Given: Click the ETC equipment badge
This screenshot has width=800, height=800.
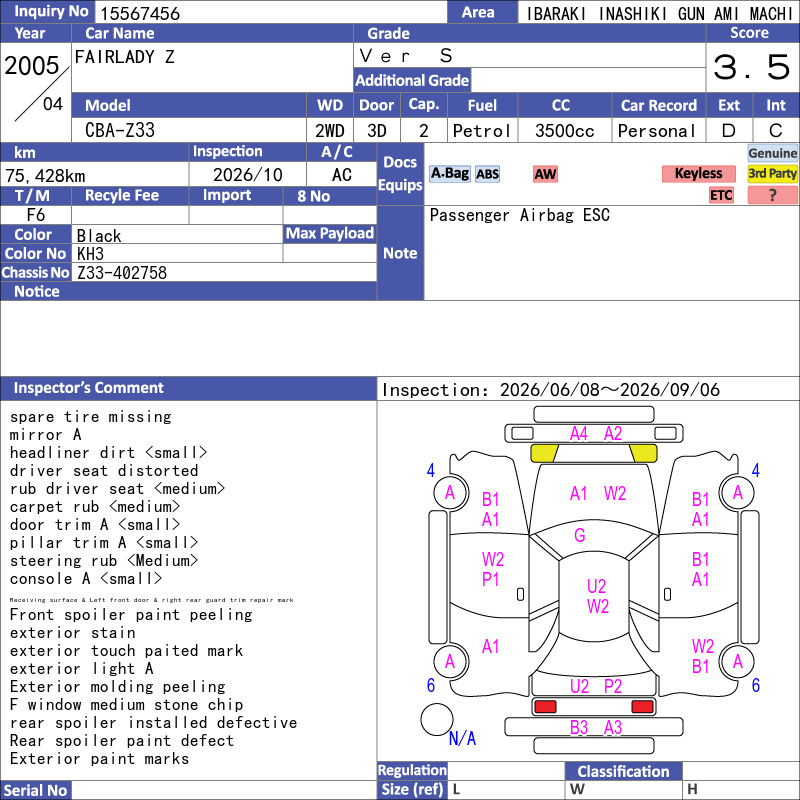Looking at the screenshot, I should (x=721, y=195).
